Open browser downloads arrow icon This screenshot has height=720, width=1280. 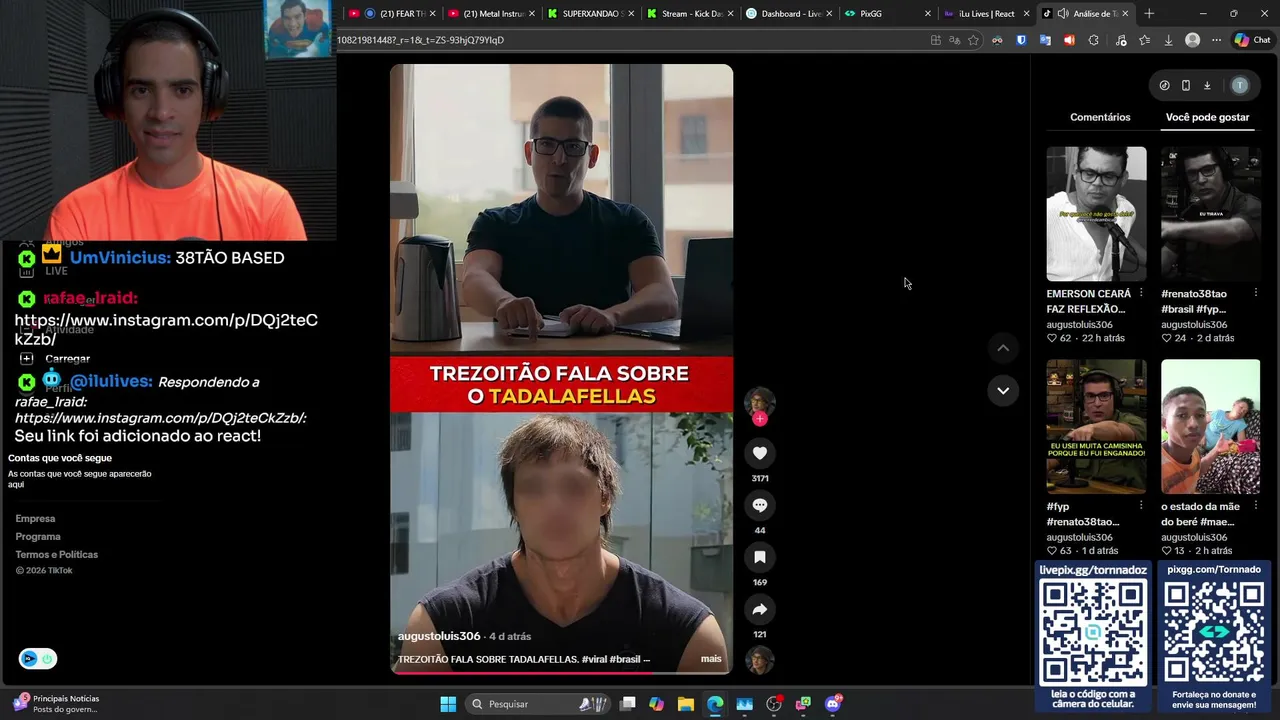(x=1168, y=40)
